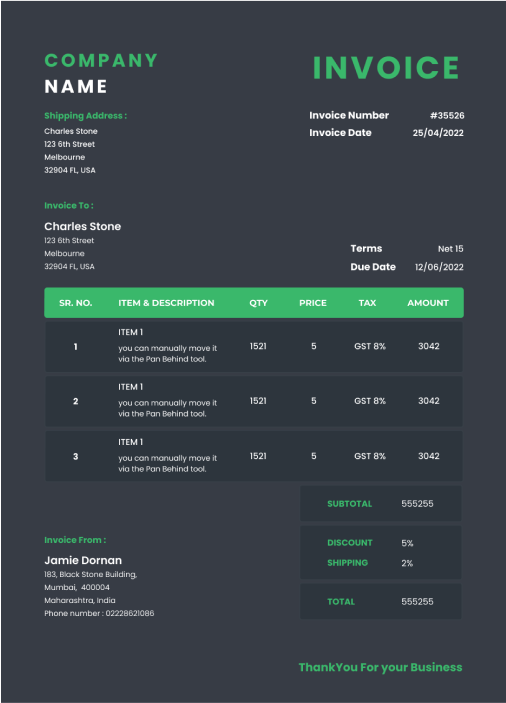This screenshot has height=703, width=506.
Task: Select quantity 1521 in row 1
Action: click(258, 346)
